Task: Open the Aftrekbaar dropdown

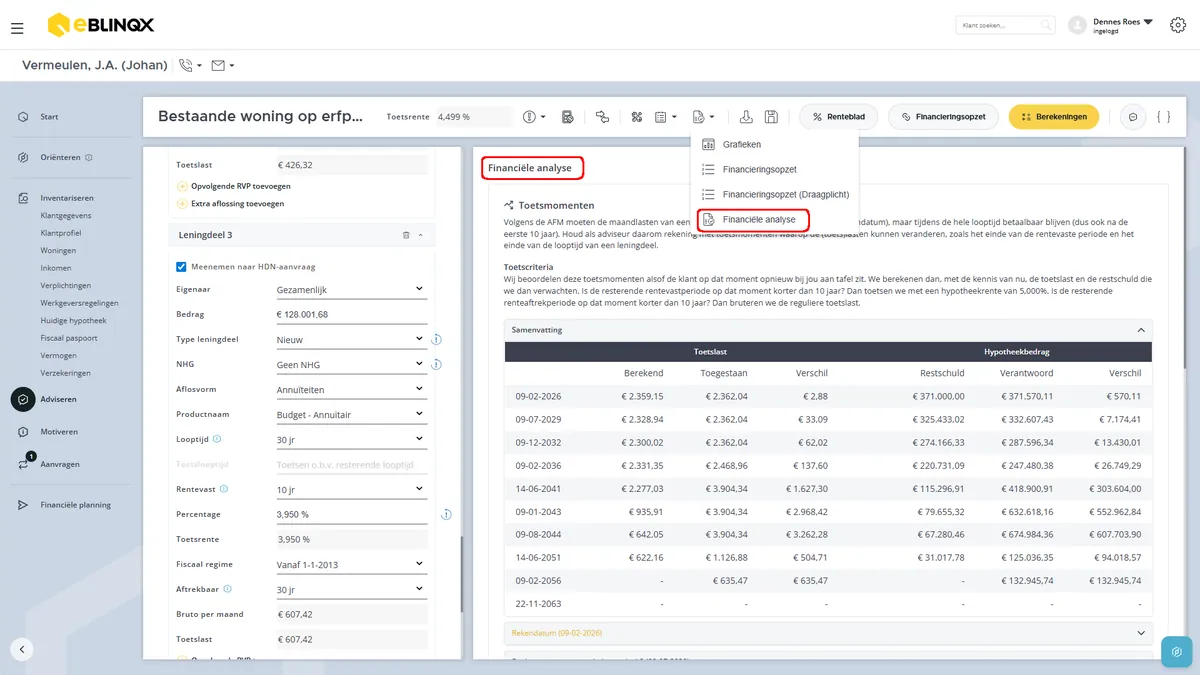Action: (x=351, y=589)
